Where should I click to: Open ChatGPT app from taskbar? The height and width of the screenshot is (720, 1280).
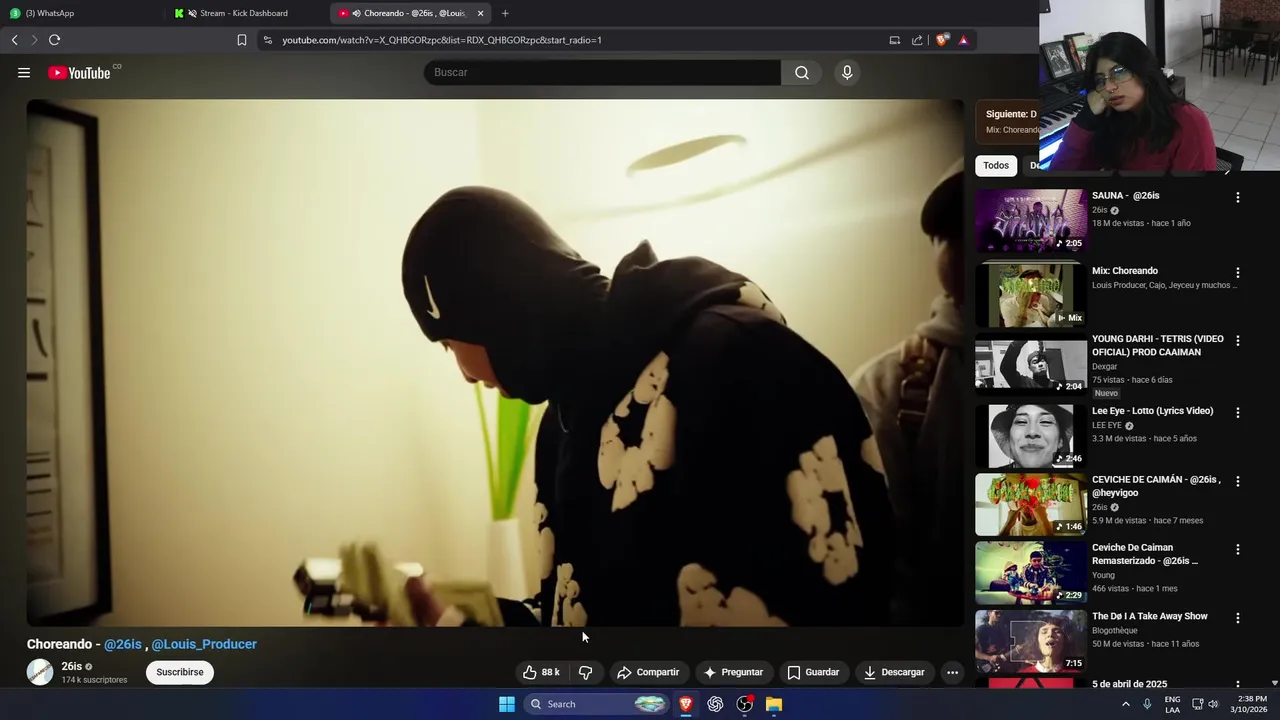click(x=715, y=704)
